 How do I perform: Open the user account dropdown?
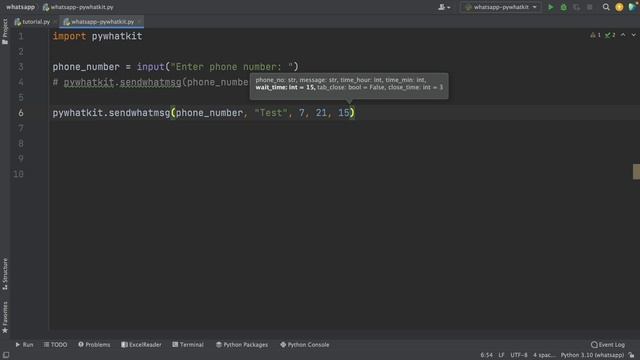(444, 7)
